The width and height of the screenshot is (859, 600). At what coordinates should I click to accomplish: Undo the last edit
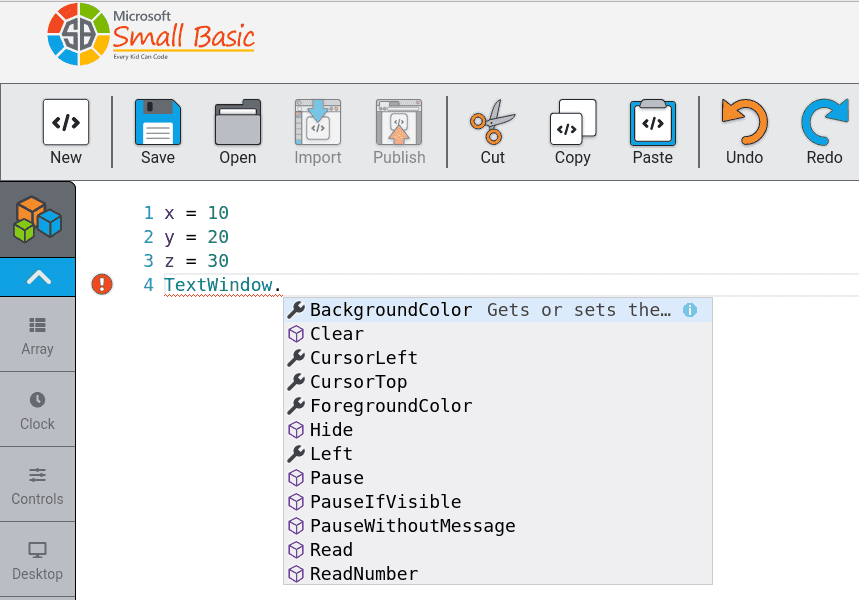(745, 122)
